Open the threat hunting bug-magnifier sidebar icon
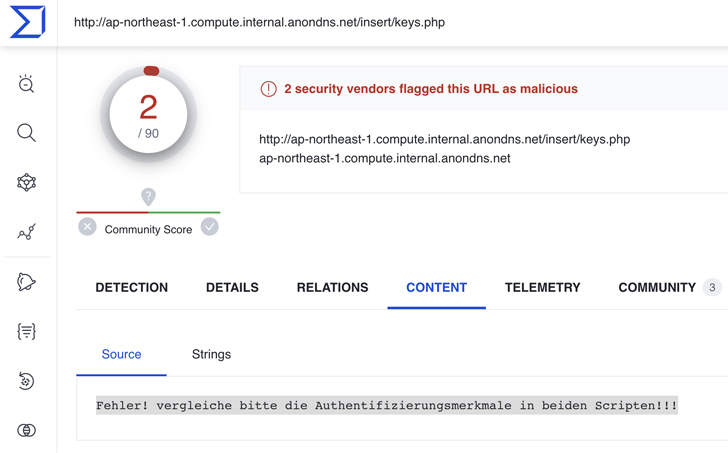 (27, 84)
